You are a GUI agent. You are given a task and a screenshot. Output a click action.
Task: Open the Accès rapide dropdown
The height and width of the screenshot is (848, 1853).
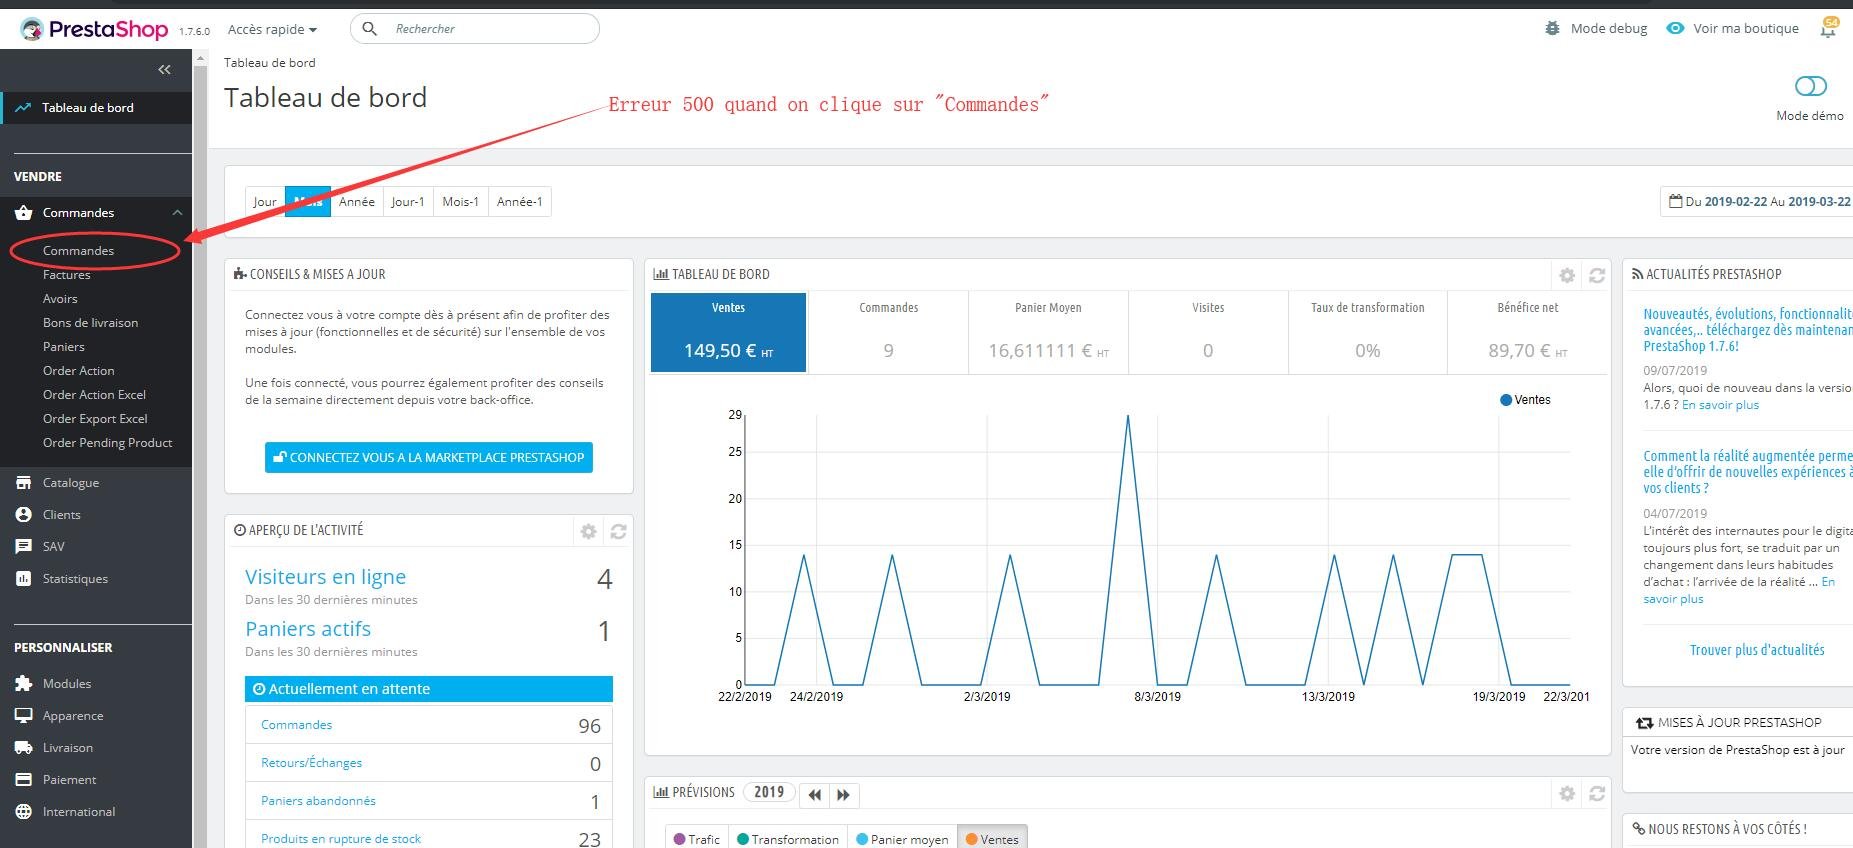[x=272, y=29]
